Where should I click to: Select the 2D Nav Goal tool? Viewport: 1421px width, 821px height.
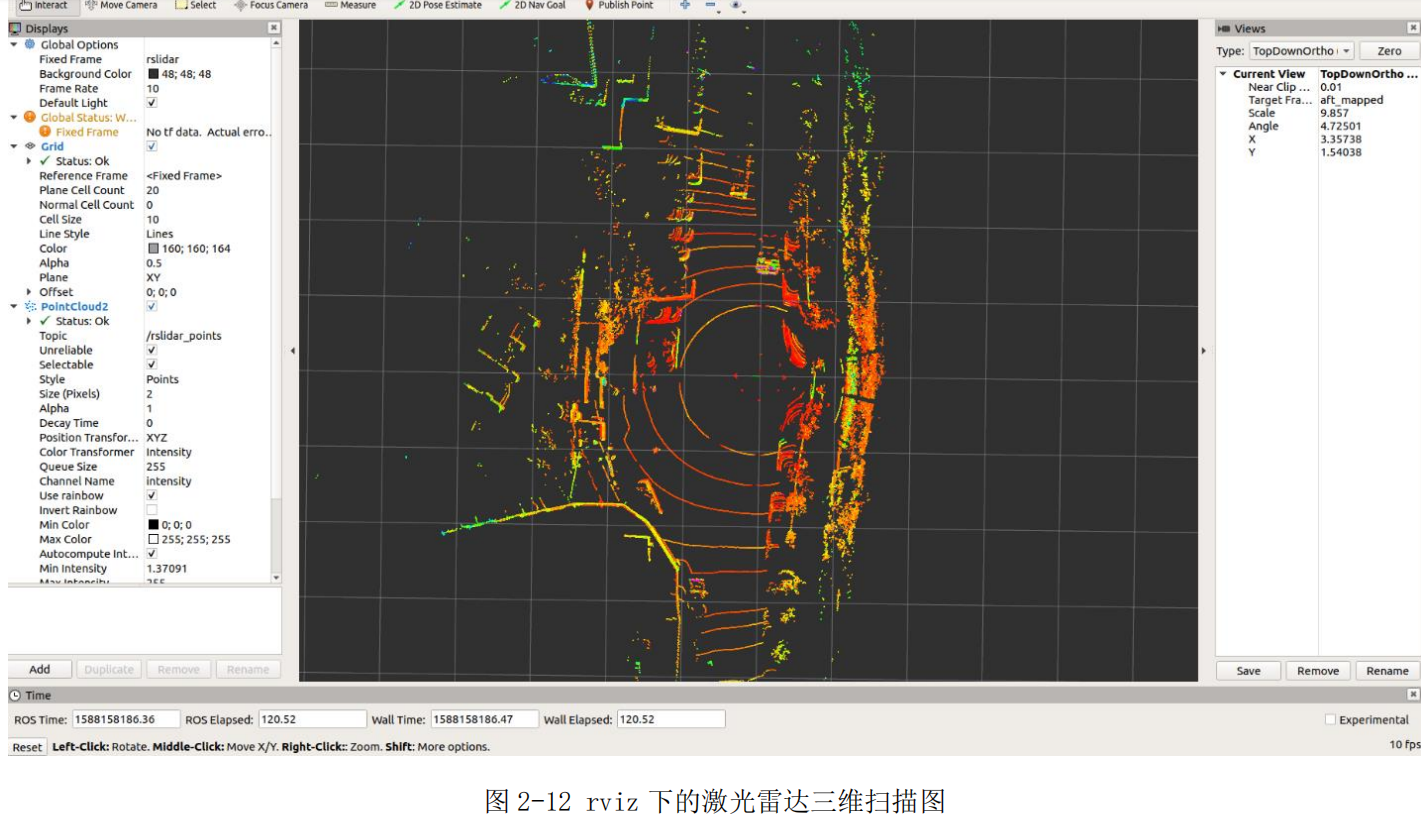coord(531,5)
